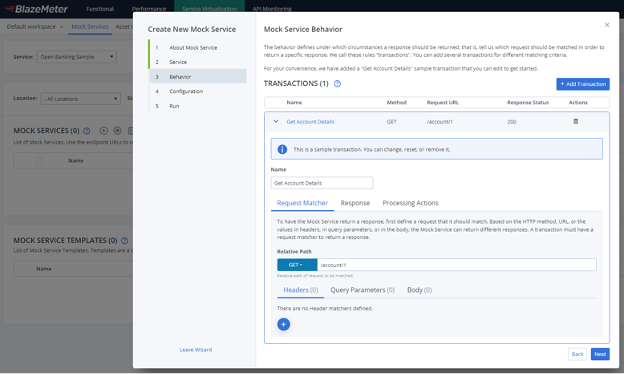Viewport: 624px width, 374px height.
Task: Switch to the Response tab
Action: click(x=355, y=203)
